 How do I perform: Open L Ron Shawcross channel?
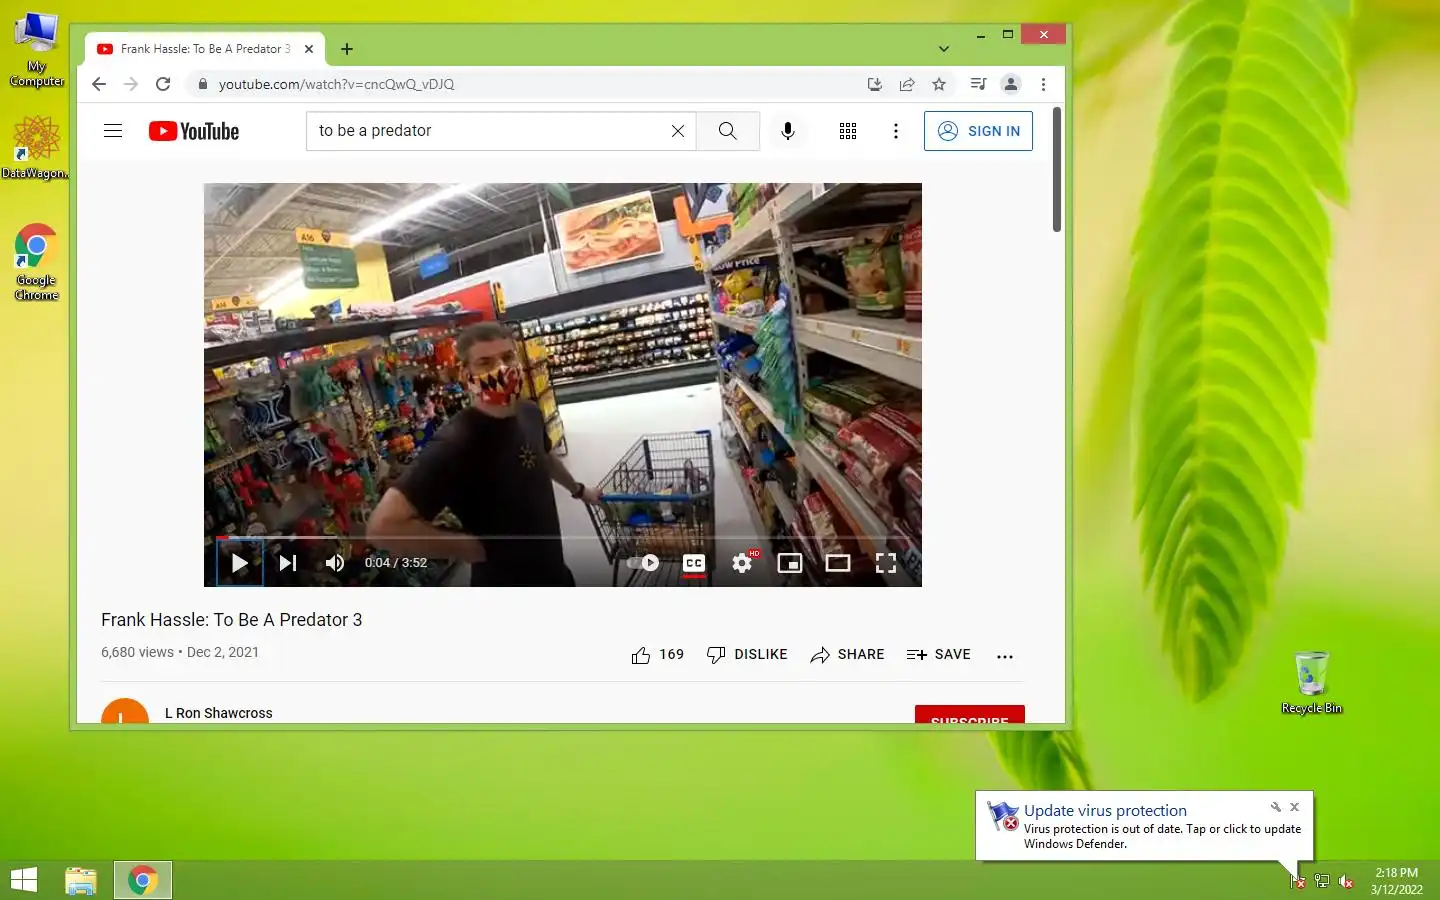(x=218, y=713)
